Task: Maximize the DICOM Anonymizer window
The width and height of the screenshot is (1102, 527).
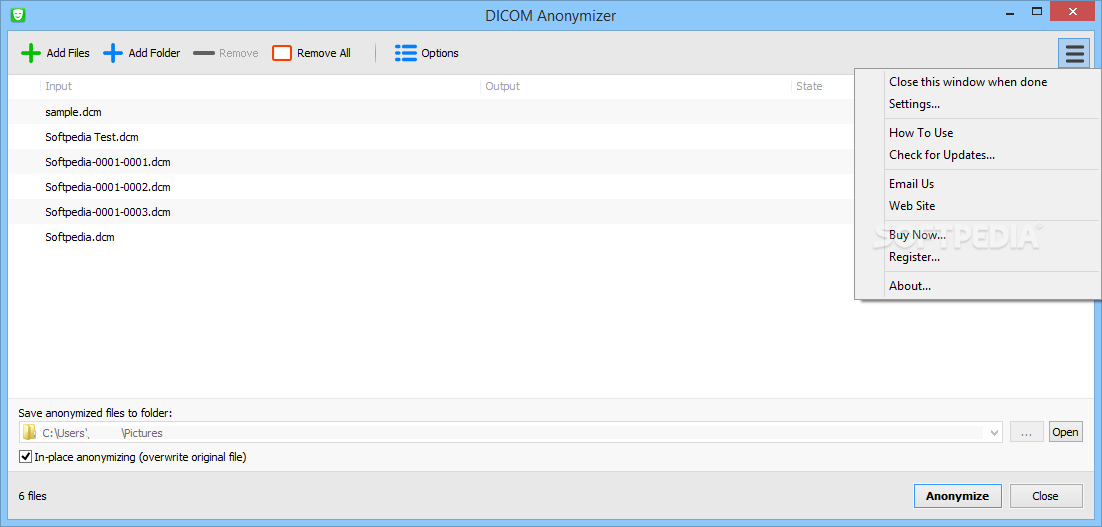Action: click(1036, 11)
